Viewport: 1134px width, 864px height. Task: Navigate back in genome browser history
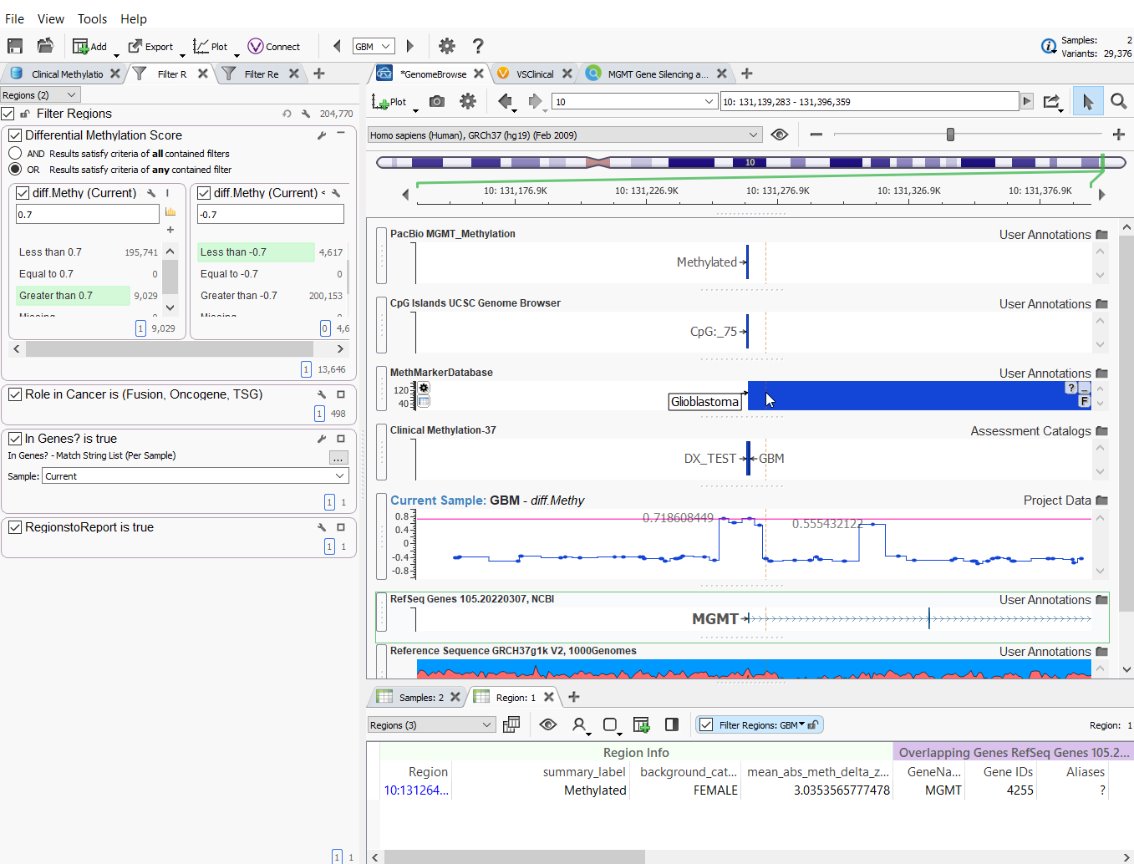pos(505,102)
